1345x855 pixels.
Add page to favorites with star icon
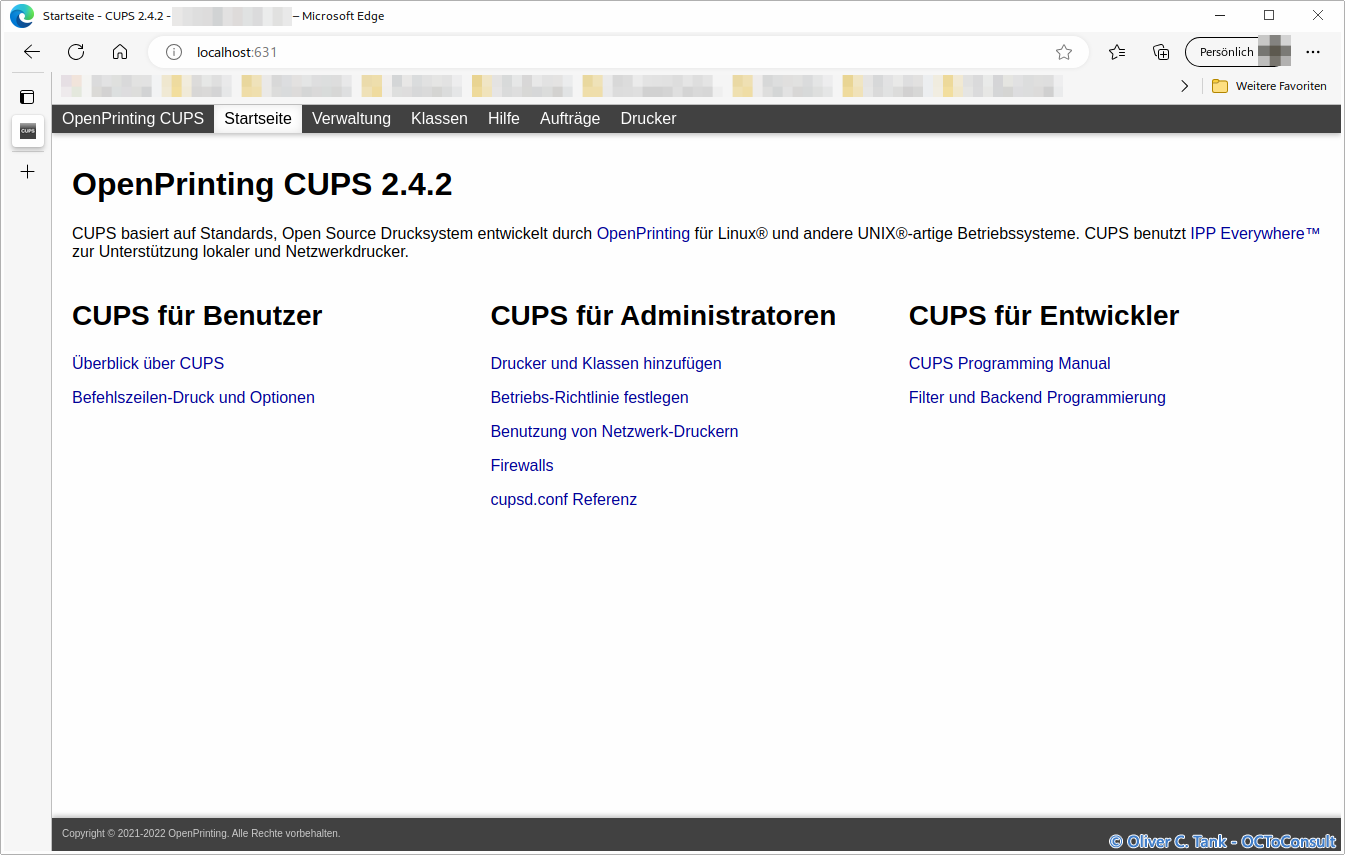click(x=1064, y=52)
